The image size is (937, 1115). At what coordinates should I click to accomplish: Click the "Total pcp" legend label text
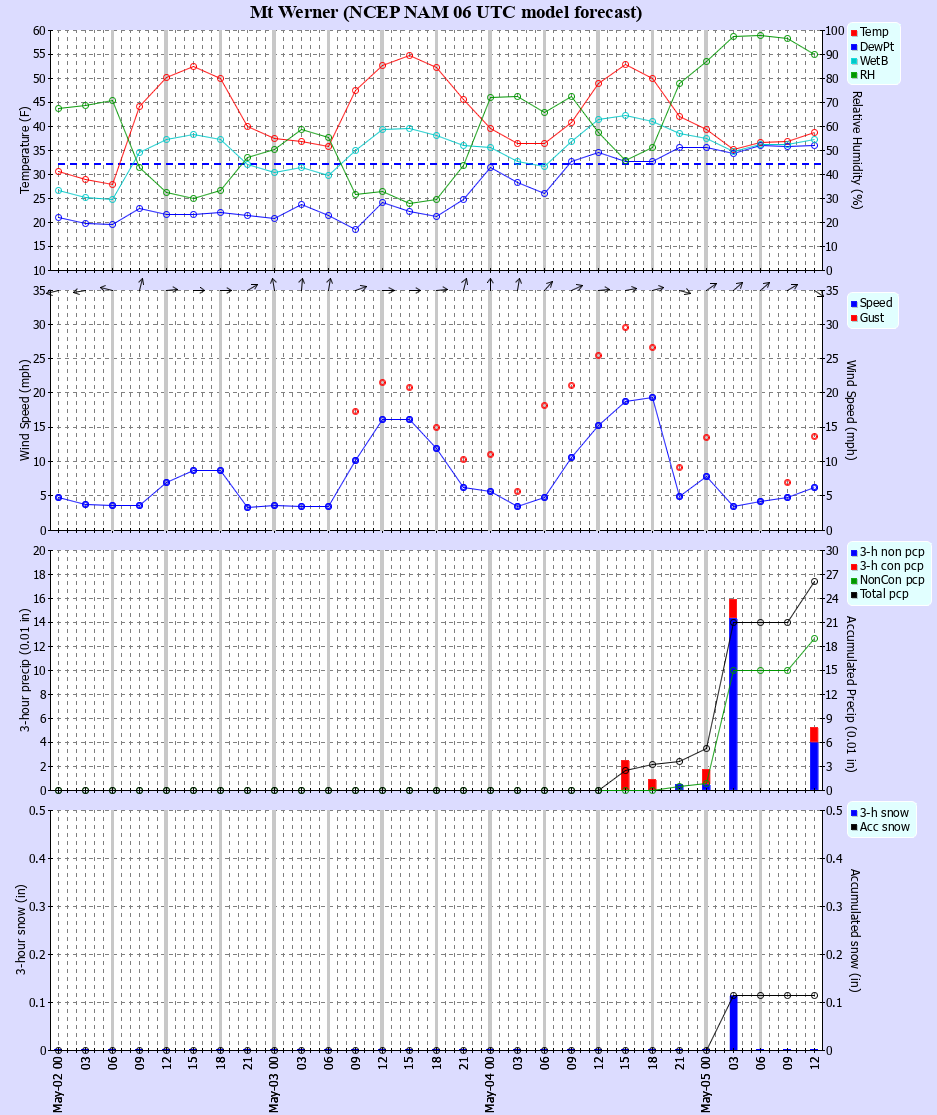tap(884, 594)
